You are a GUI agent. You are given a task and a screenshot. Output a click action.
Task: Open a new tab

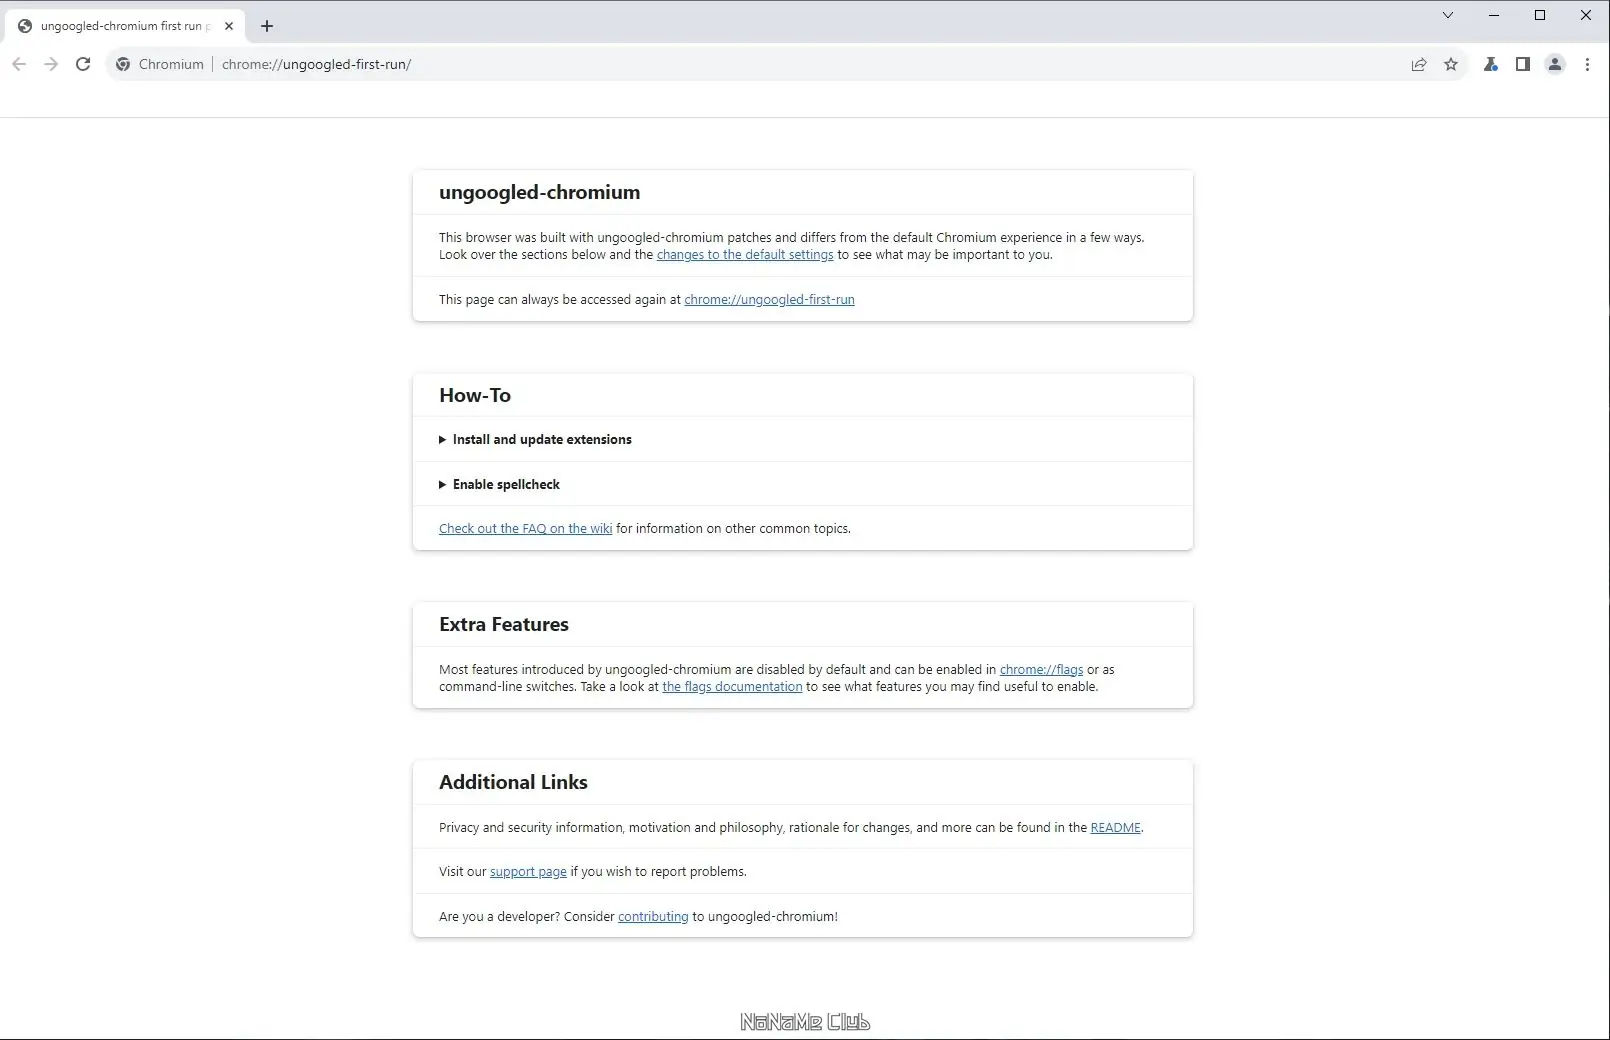pos(267,26)
